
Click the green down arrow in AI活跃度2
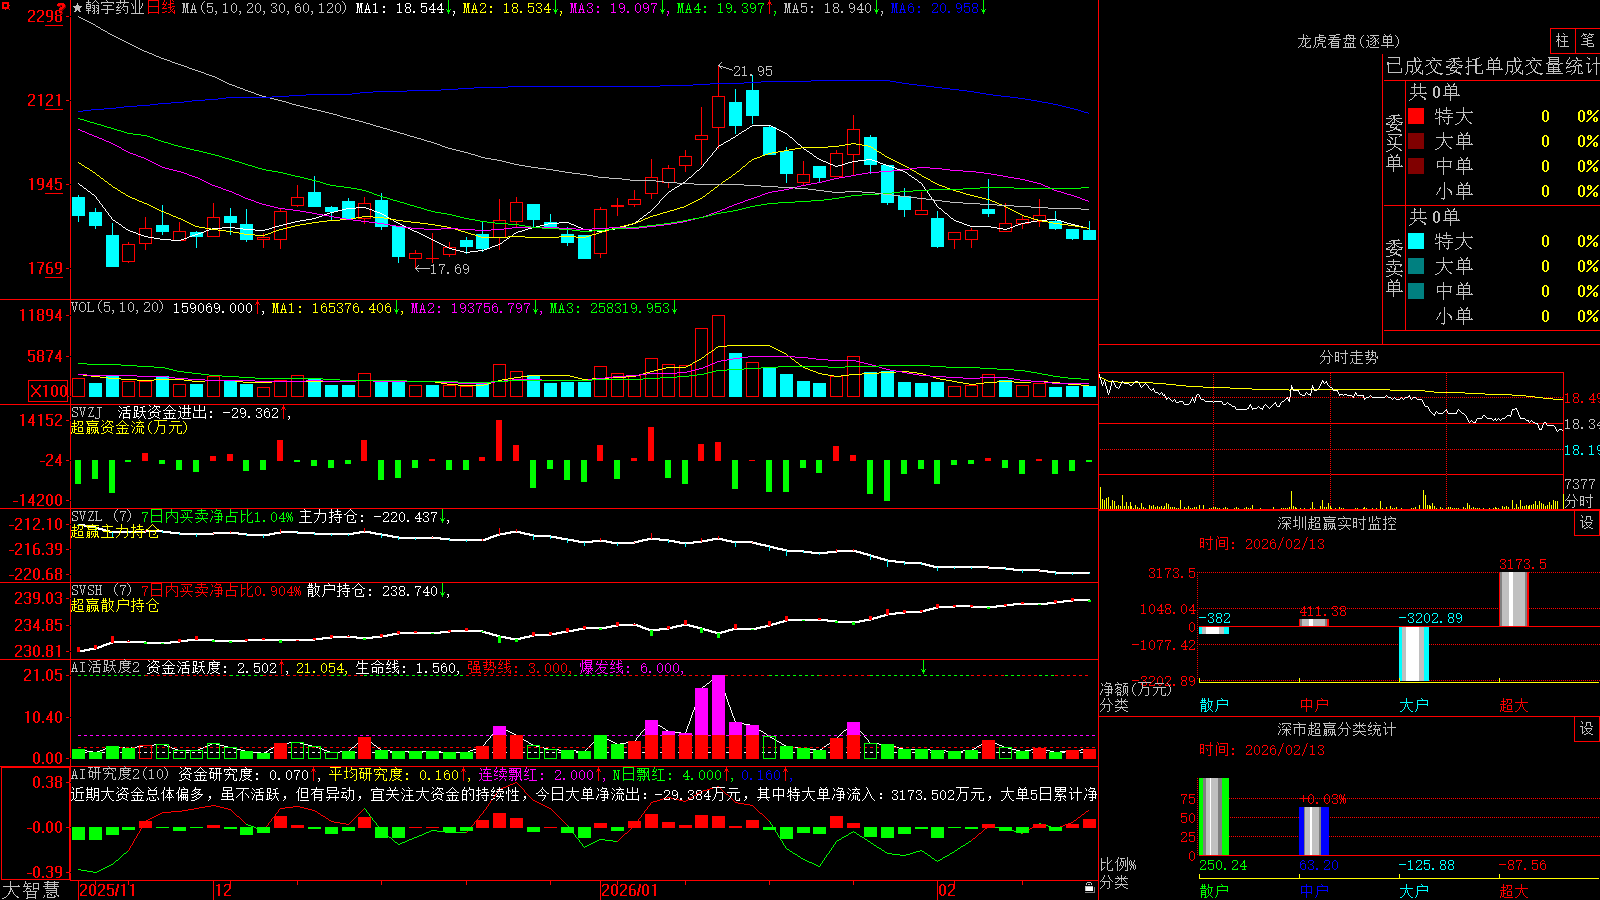923,667
